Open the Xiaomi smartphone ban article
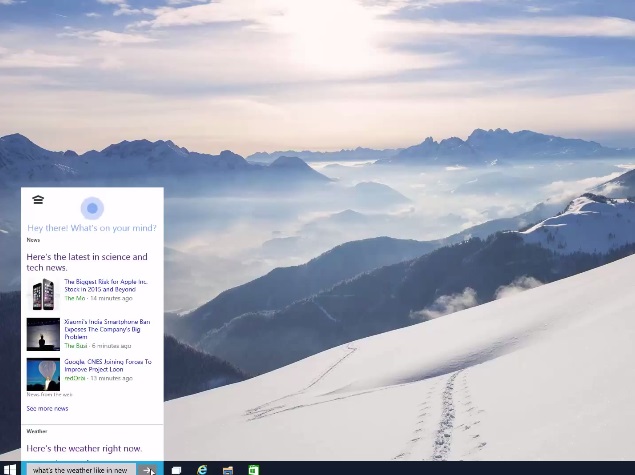 [107, 329]
